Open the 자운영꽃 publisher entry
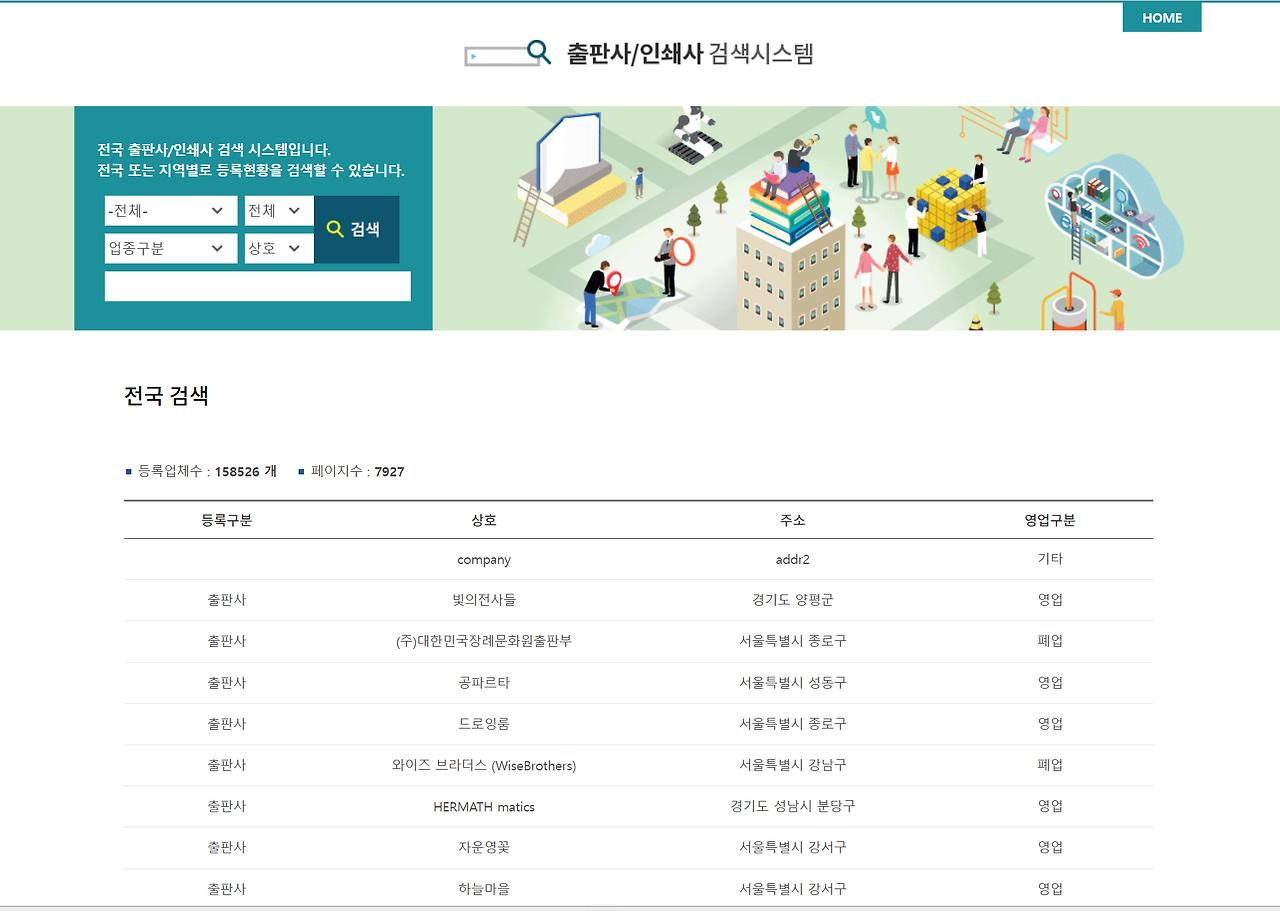 [483, 847]
